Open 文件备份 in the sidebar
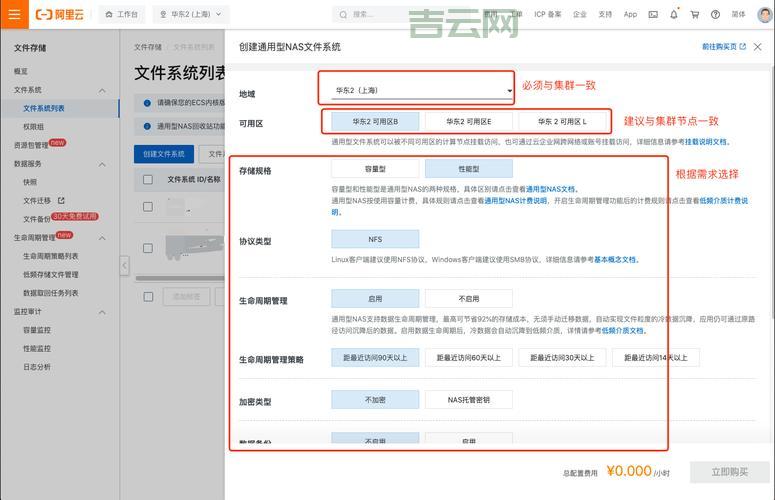Screen dimensions: 775x500 click(x=37, y=219)
